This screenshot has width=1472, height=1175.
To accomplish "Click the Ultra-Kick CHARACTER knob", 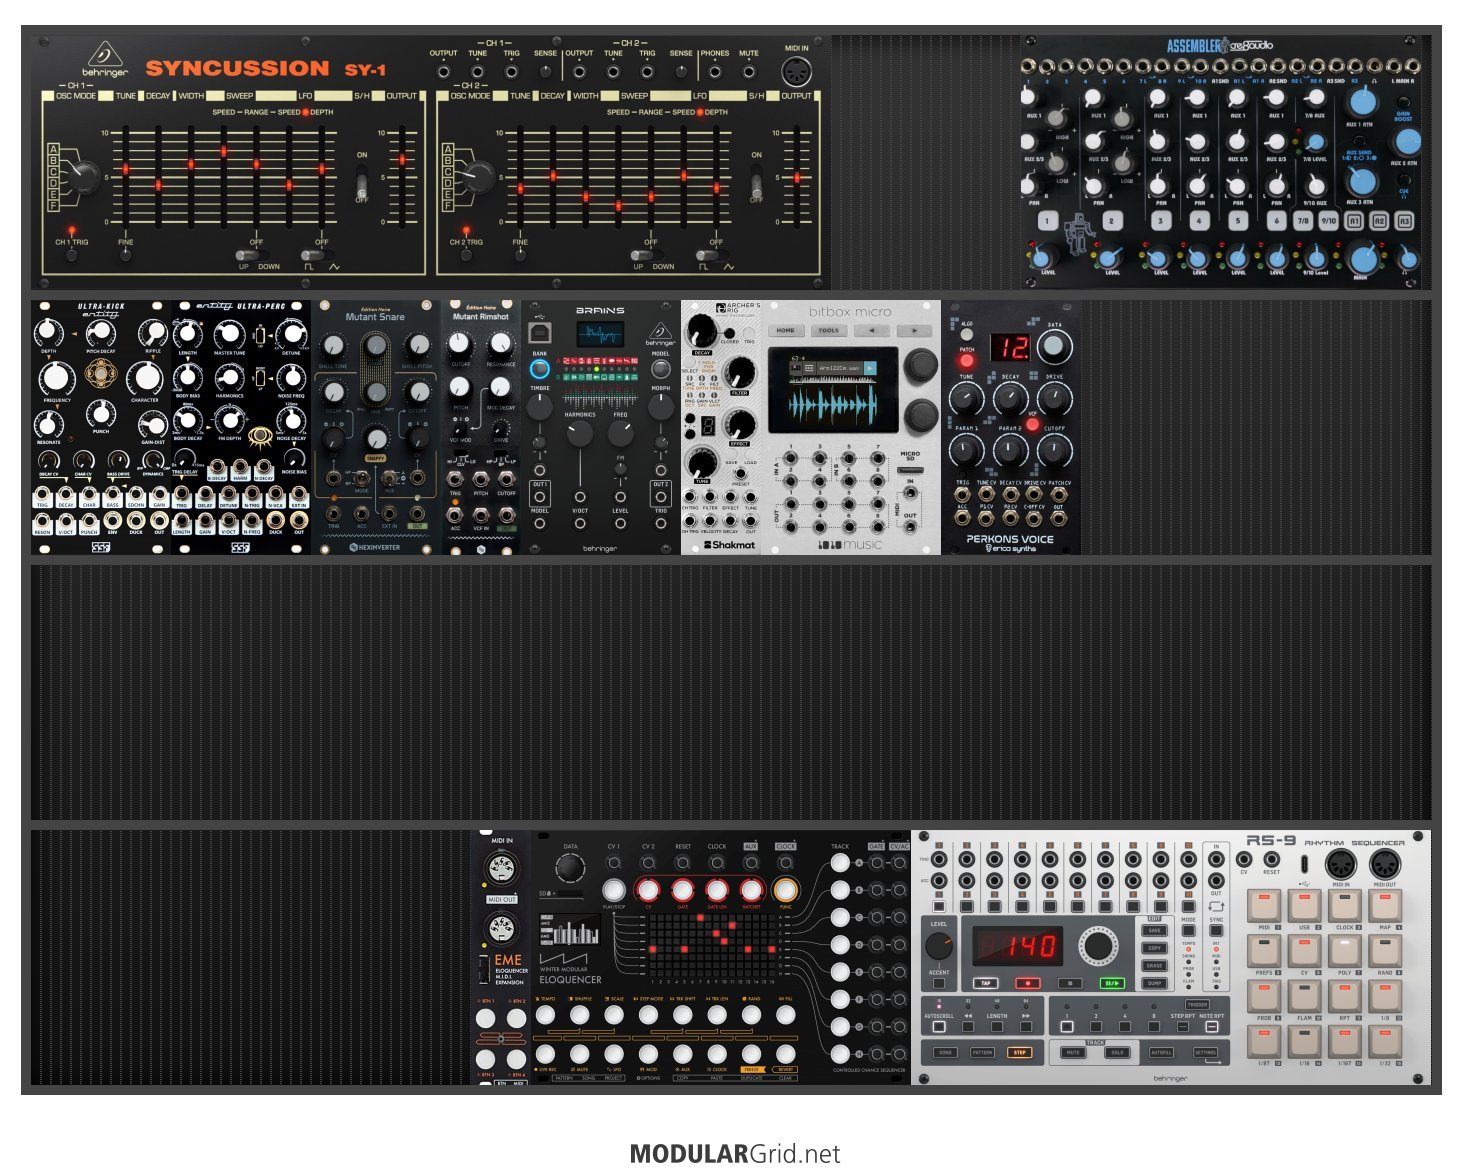I will pos(145,378).
